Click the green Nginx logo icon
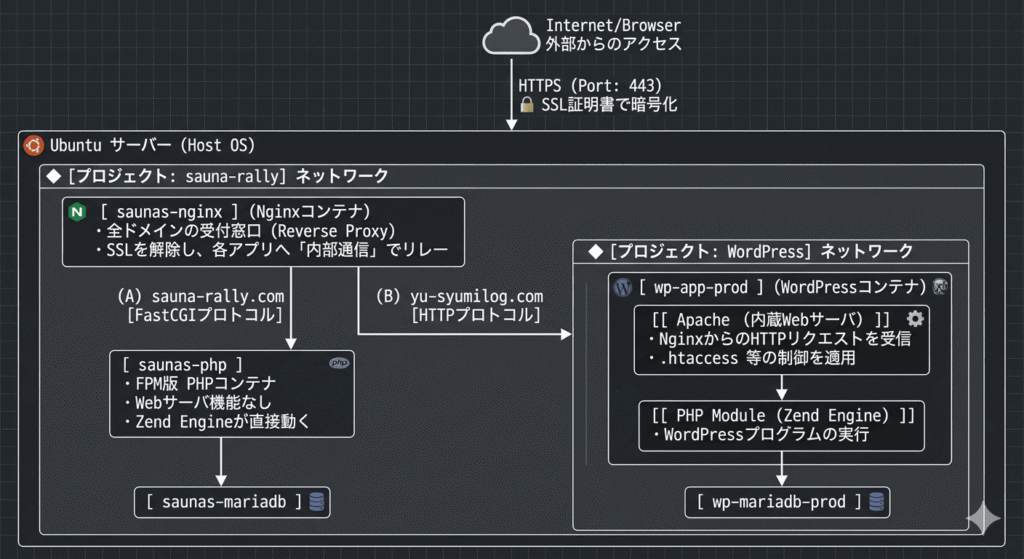1024x559 pixels. (x=76, y=213)
